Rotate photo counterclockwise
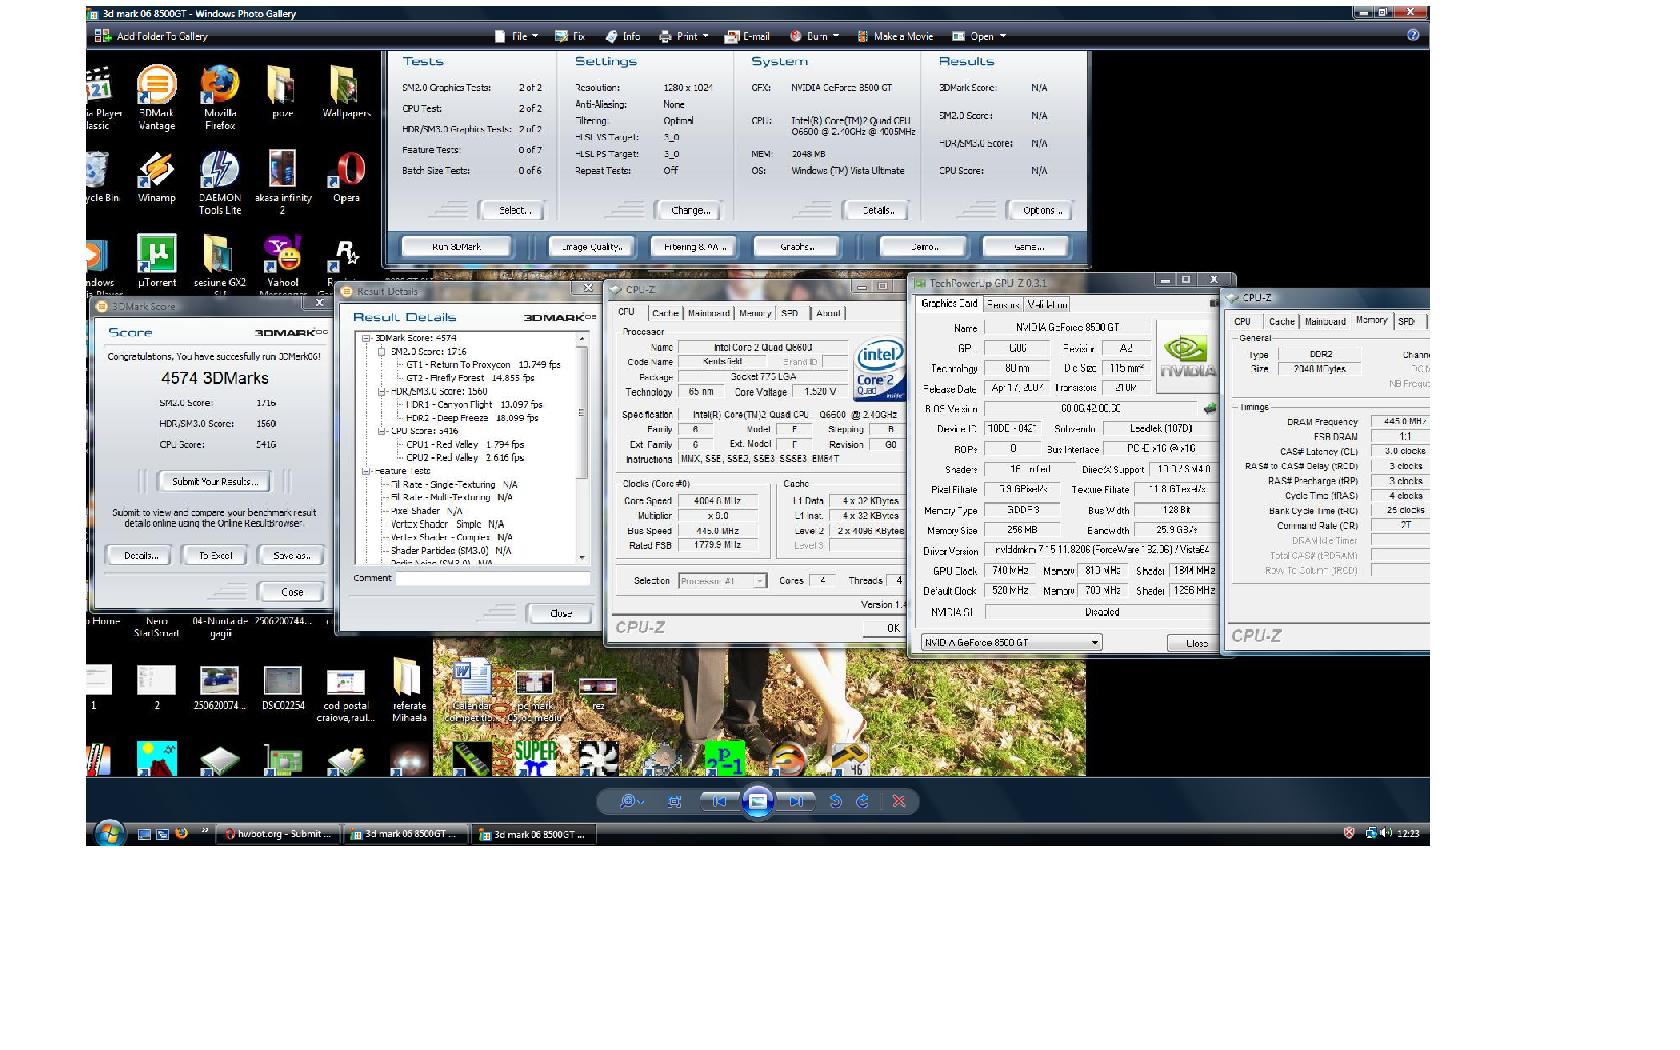 tap(836, 801)
